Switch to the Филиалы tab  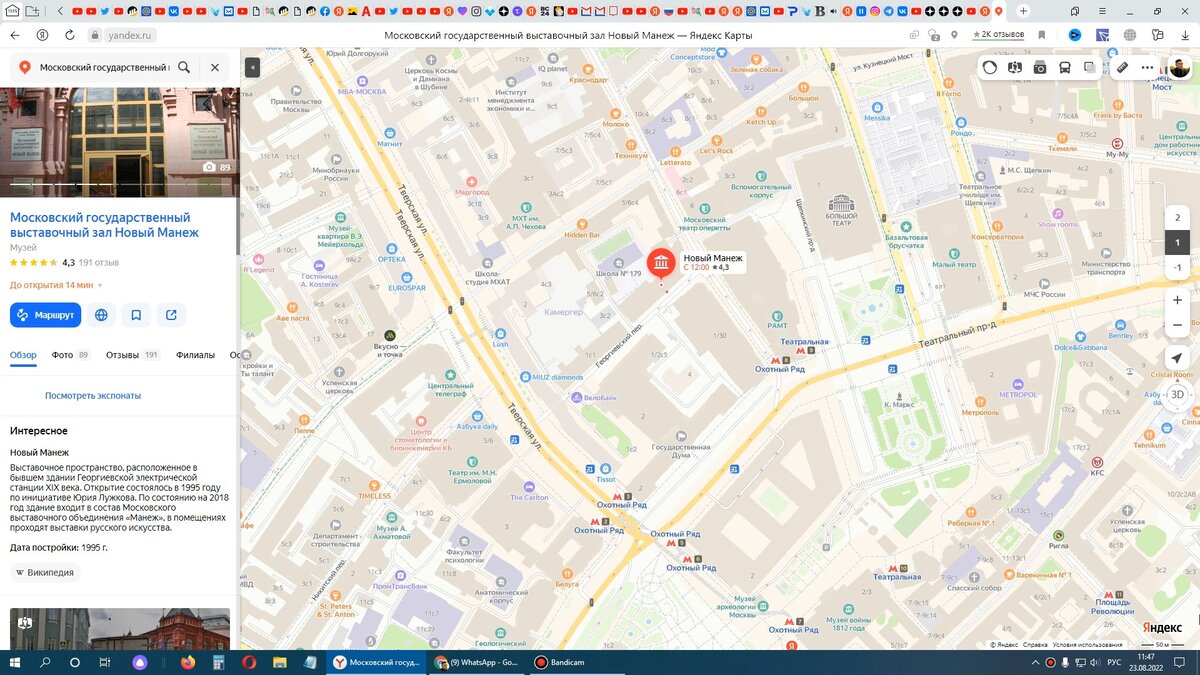click(x=195, y=354)
